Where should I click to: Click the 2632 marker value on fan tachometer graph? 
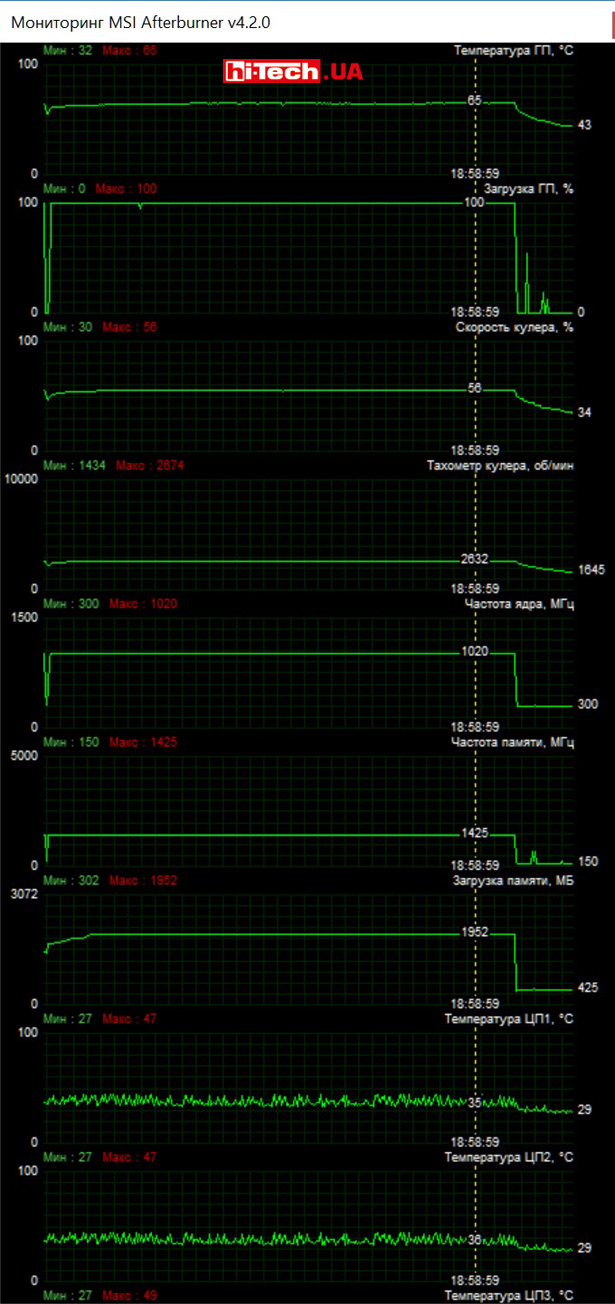[x=474, y=558]
